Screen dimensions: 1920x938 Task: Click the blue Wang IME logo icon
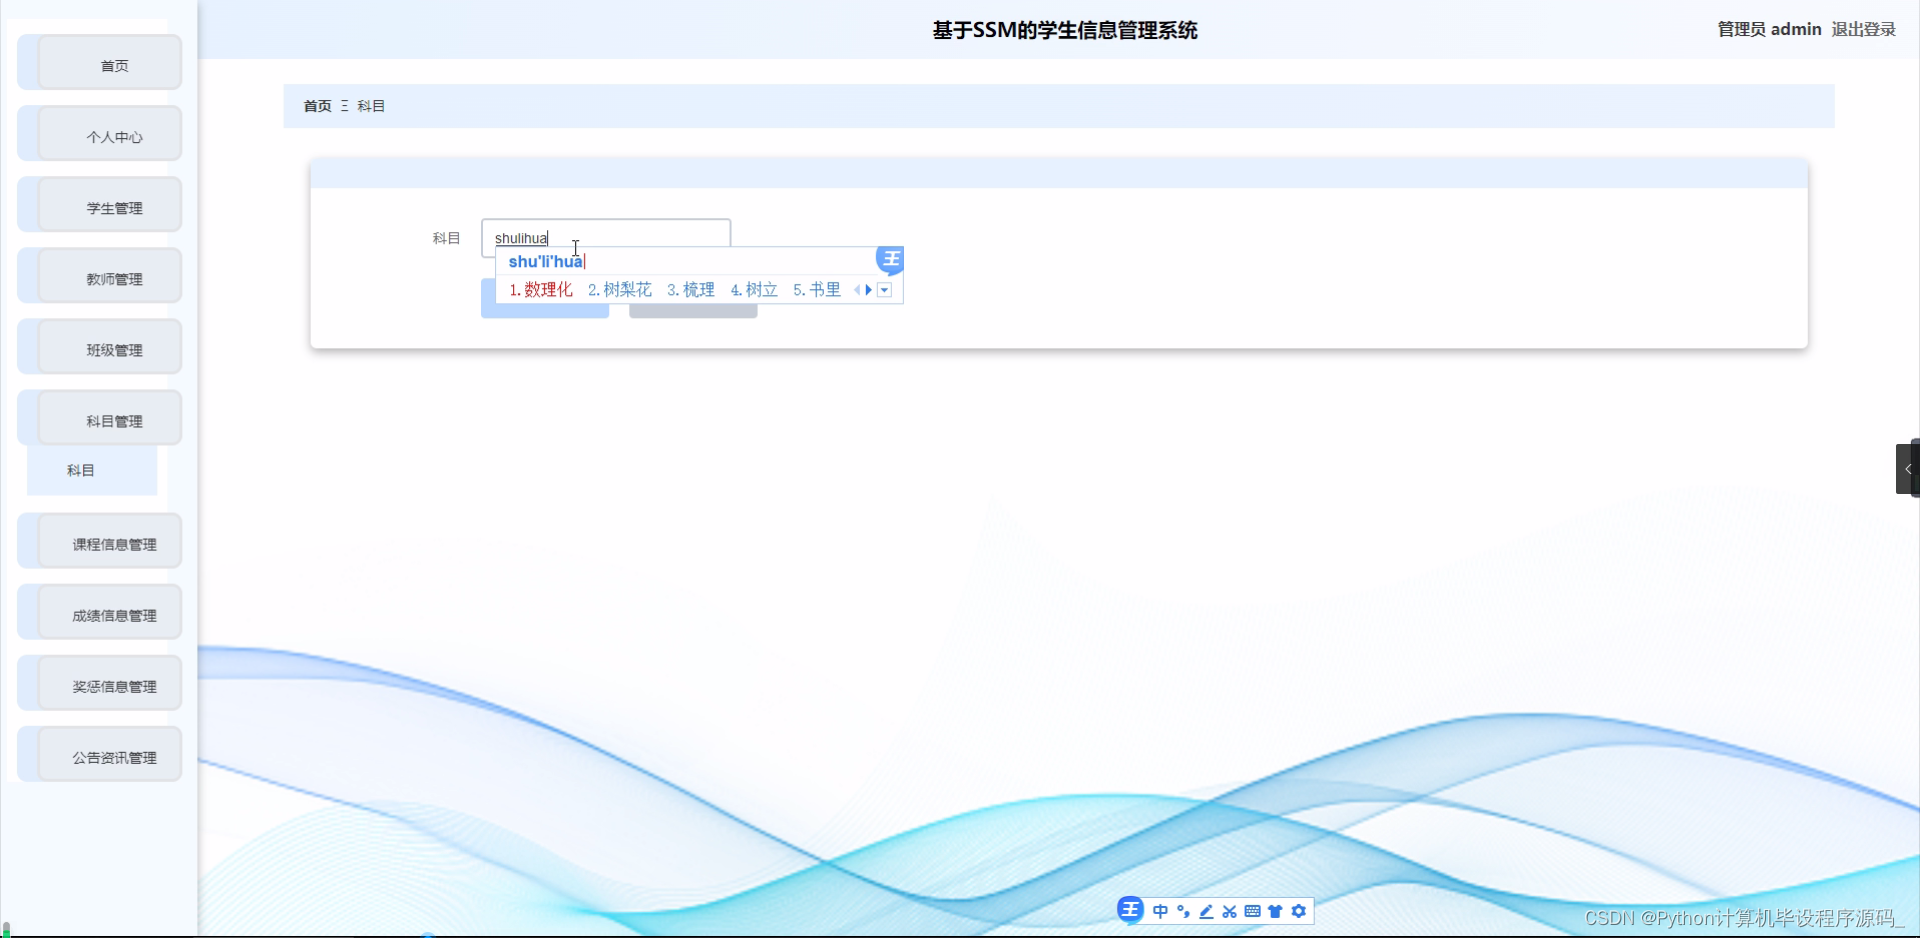[1130, 910]
